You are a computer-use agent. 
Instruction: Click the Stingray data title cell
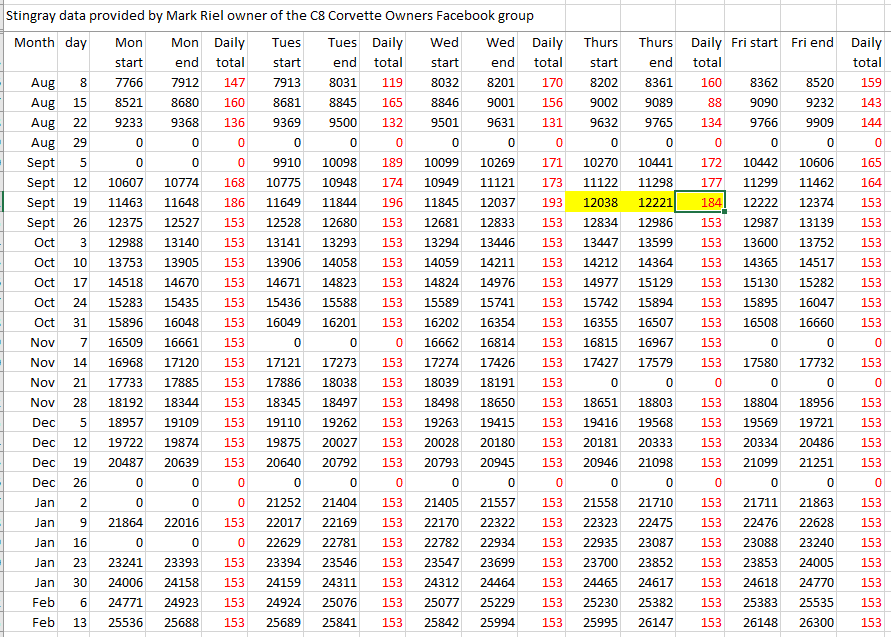tap(270, 16)
